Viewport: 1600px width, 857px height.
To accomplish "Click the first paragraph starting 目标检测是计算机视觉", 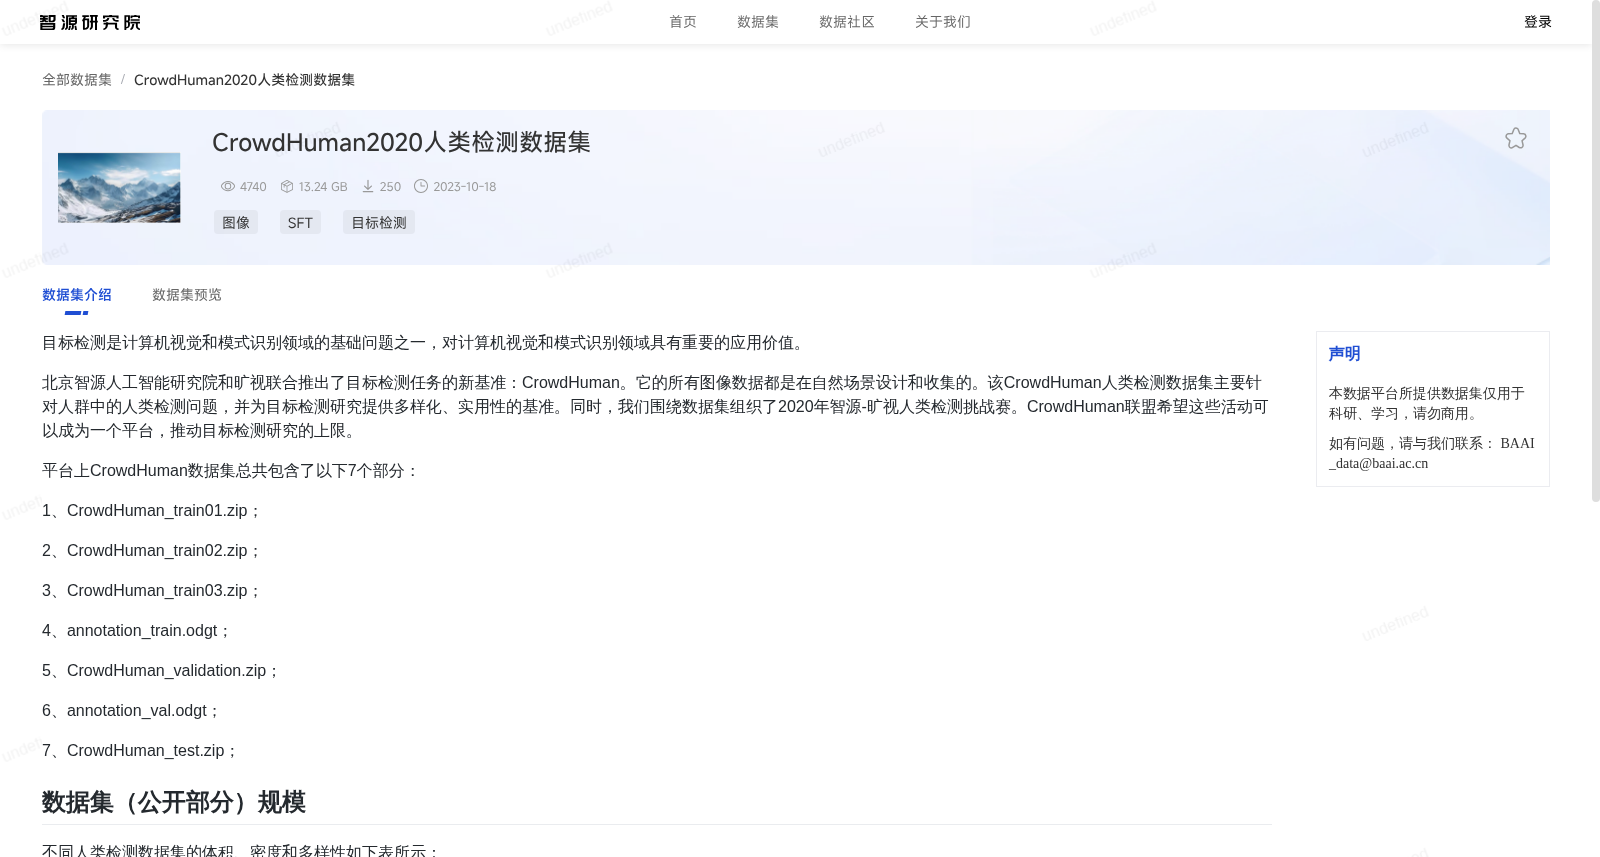I will point(425,343).
